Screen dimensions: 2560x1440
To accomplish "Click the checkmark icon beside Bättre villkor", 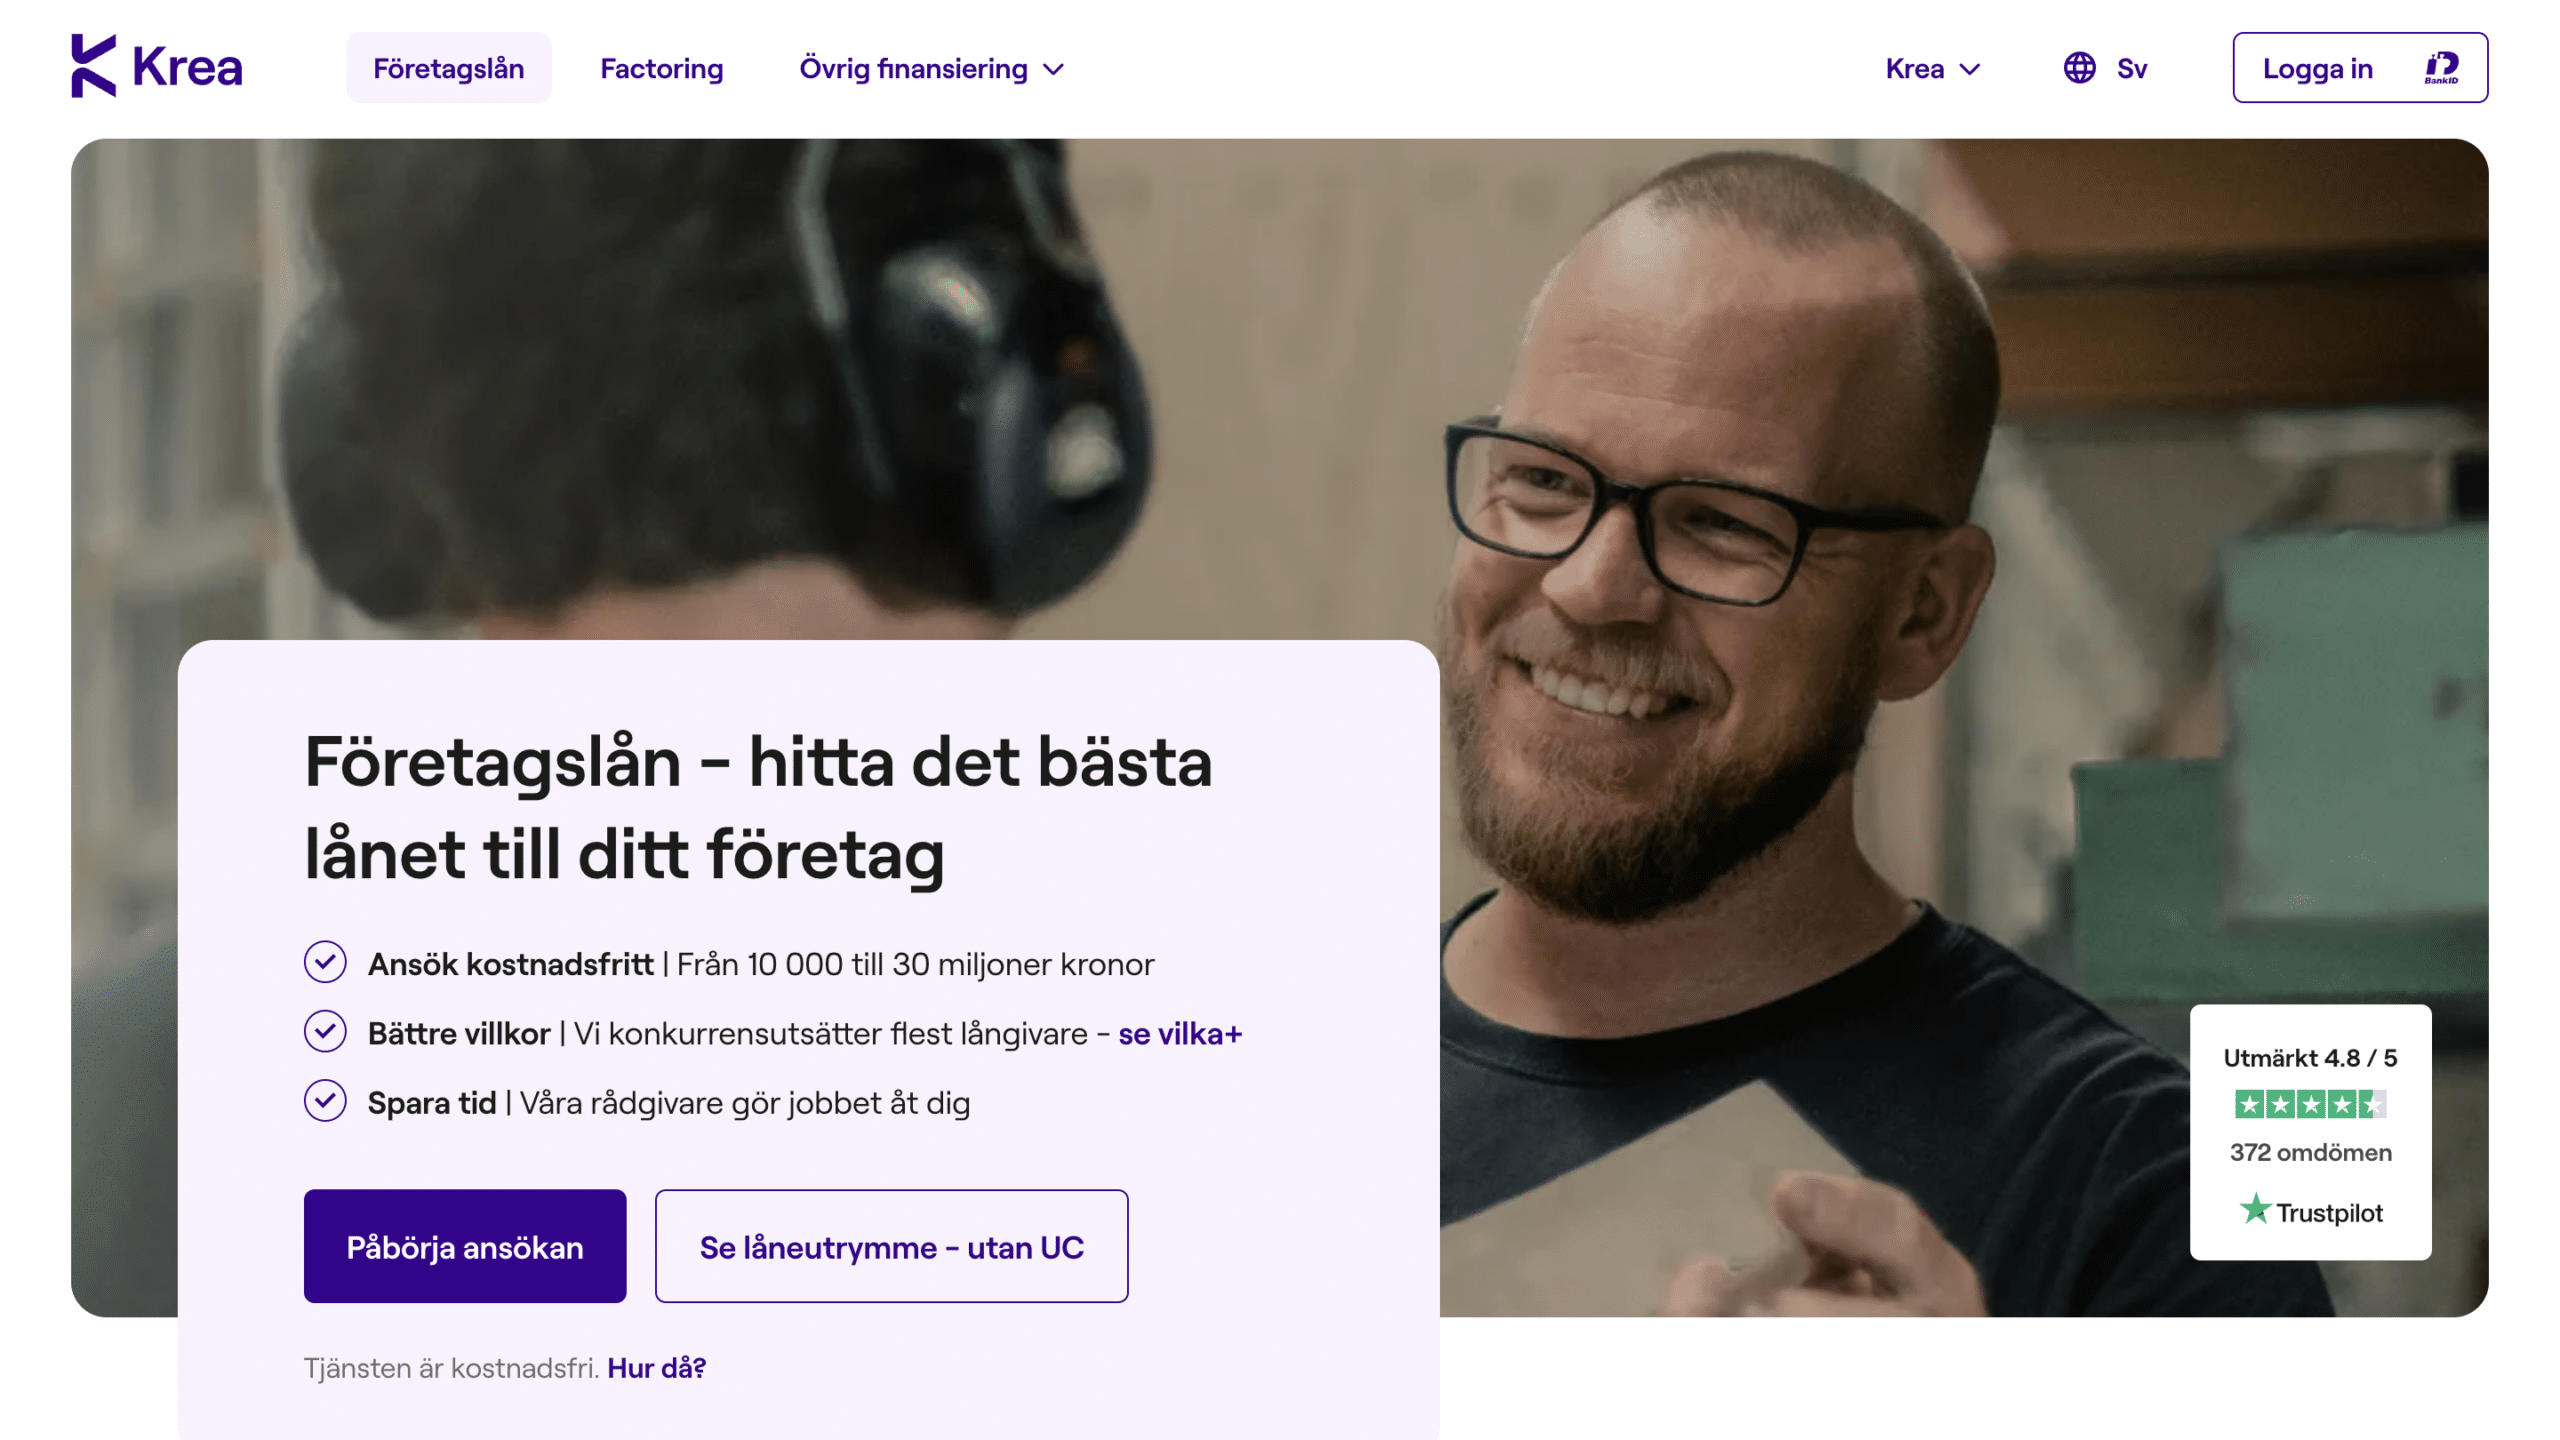I will (325, 1032).
